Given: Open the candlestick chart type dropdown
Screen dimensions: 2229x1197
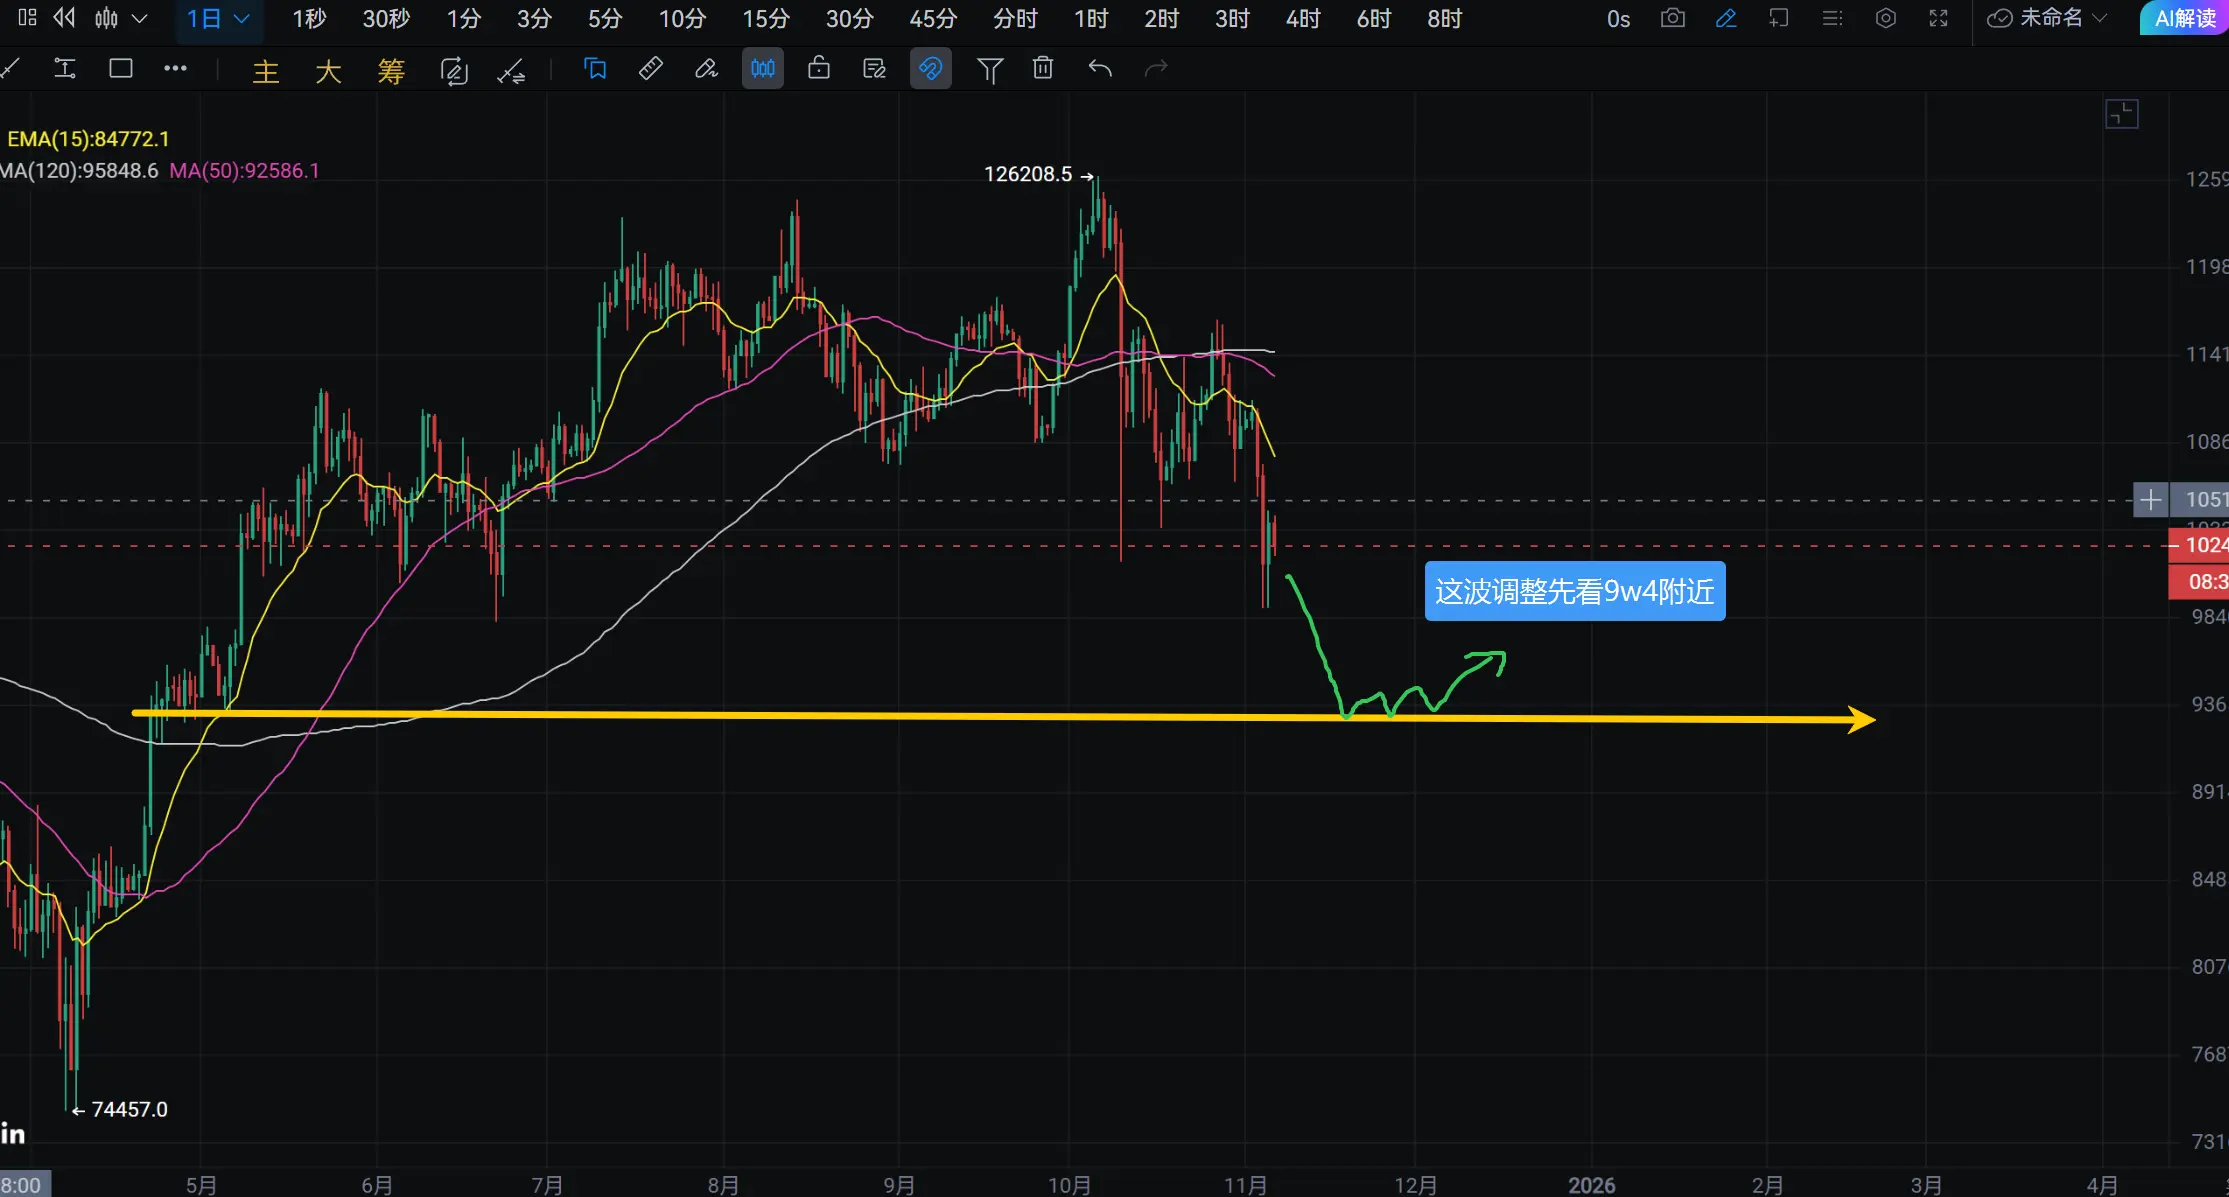Looking at the screenshot, I should pyautogui.click(x=120, y=18).
